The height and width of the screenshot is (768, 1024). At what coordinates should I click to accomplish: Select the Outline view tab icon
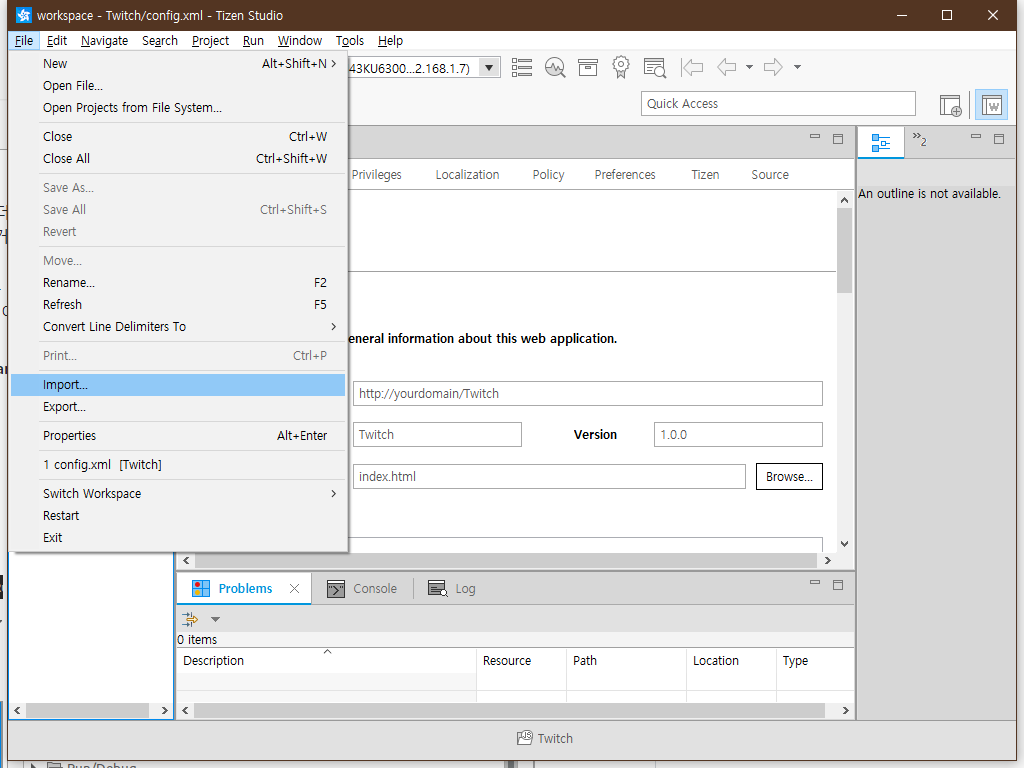tap(880, 142)
